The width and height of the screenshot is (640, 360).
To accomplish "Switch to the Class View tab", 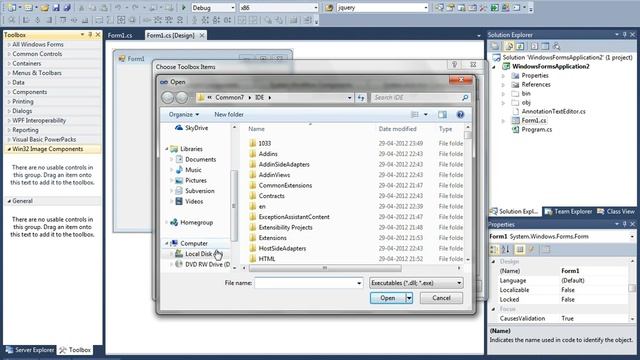I will pos(616,211).
